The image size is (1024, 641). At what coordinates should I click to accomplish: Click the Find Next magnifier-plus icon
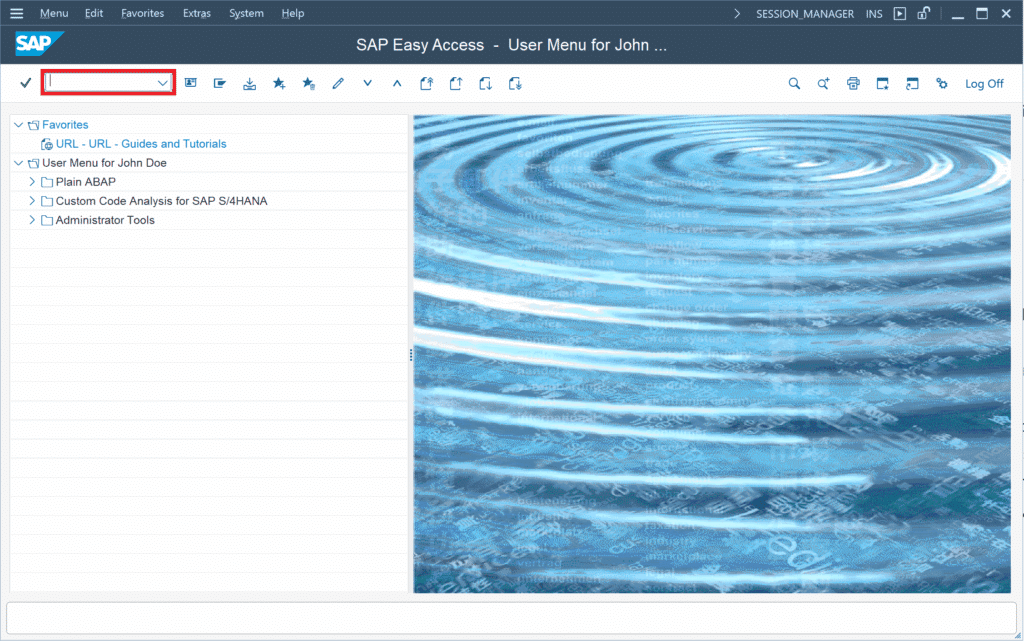[823, 84]
